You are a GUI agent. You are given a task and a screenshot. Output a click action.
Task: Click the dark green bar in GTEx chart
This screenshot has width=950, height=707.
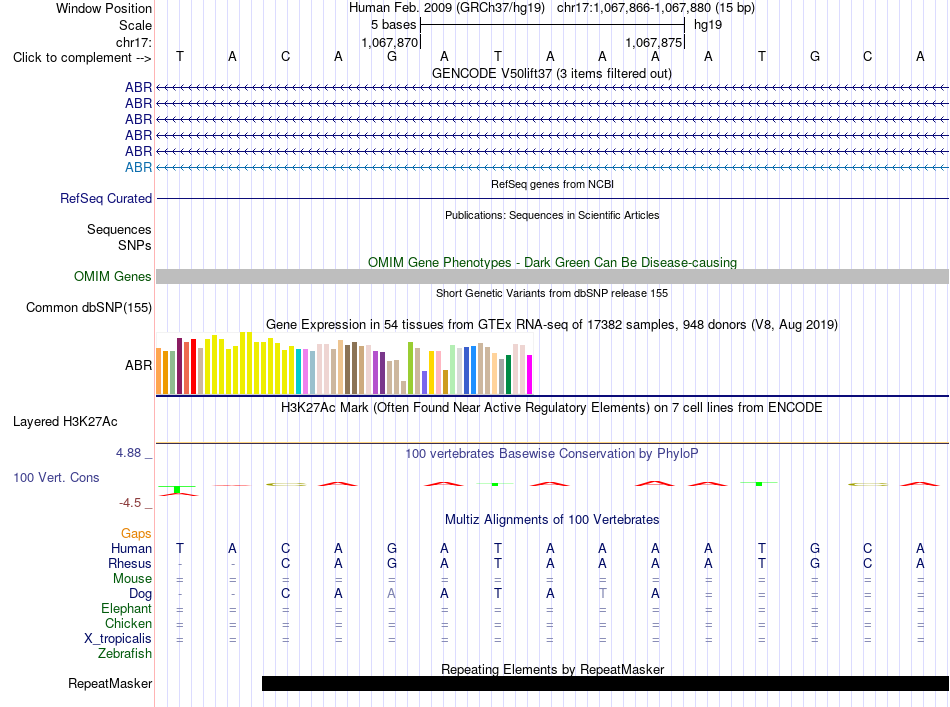pos(508,374)
